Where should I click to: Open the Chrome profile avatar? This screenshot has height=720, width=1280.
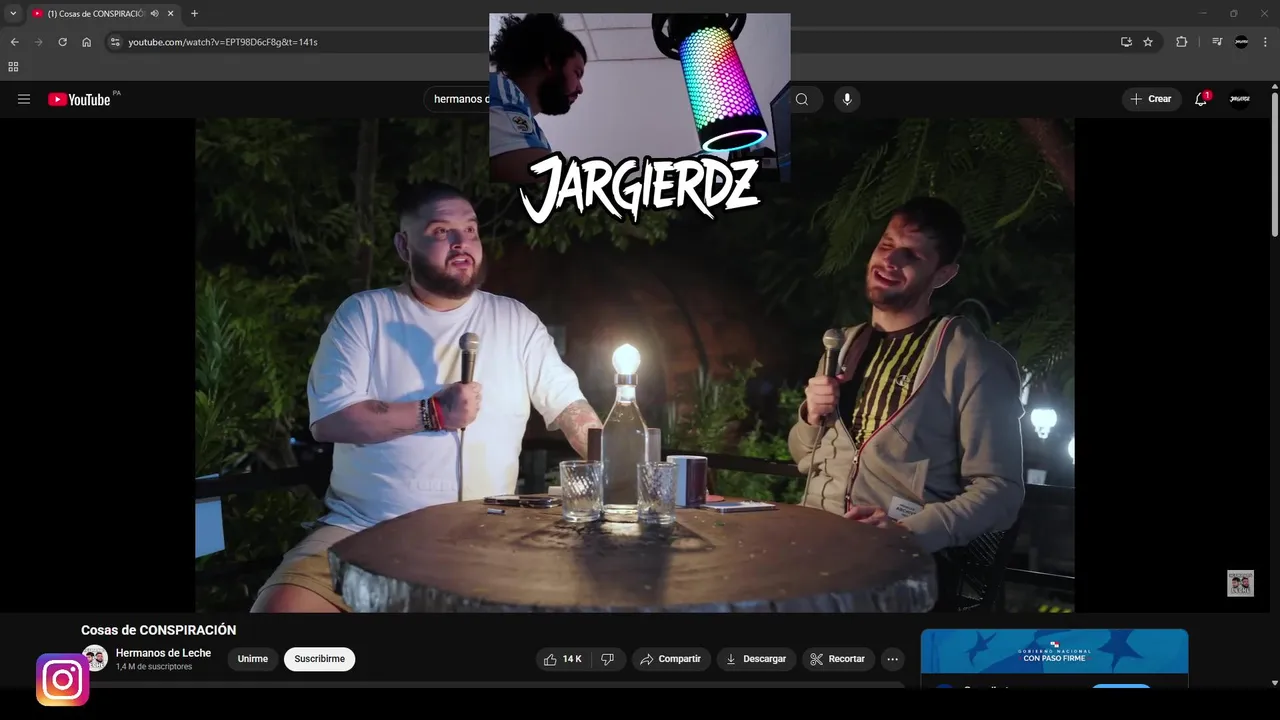coord(1241,42)
